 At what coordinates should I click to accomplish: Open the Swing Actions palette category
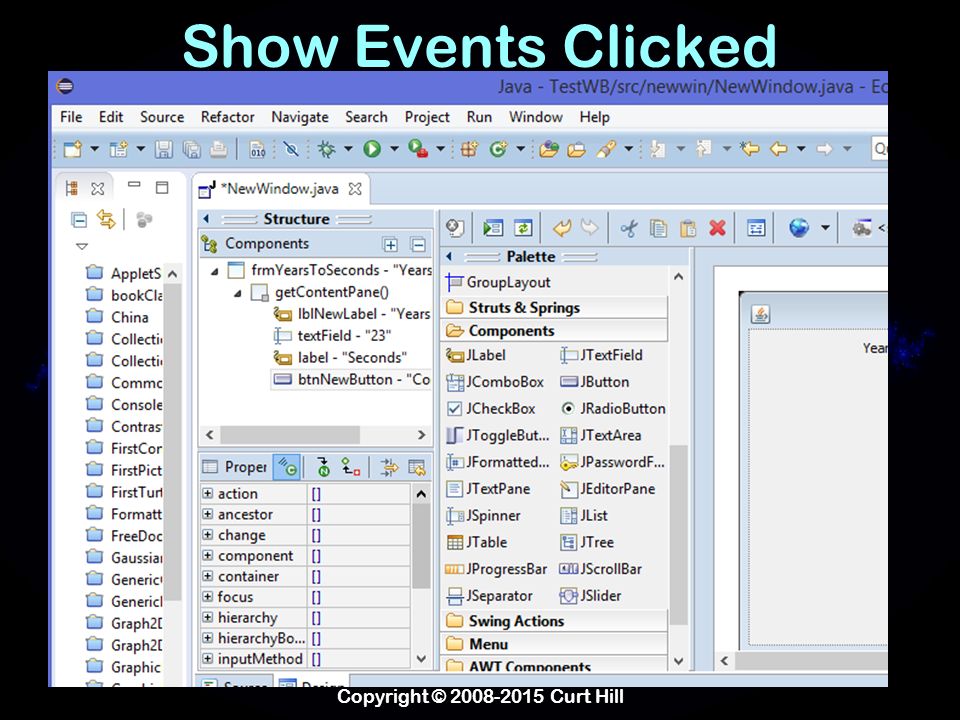click(x=553, y=621)
